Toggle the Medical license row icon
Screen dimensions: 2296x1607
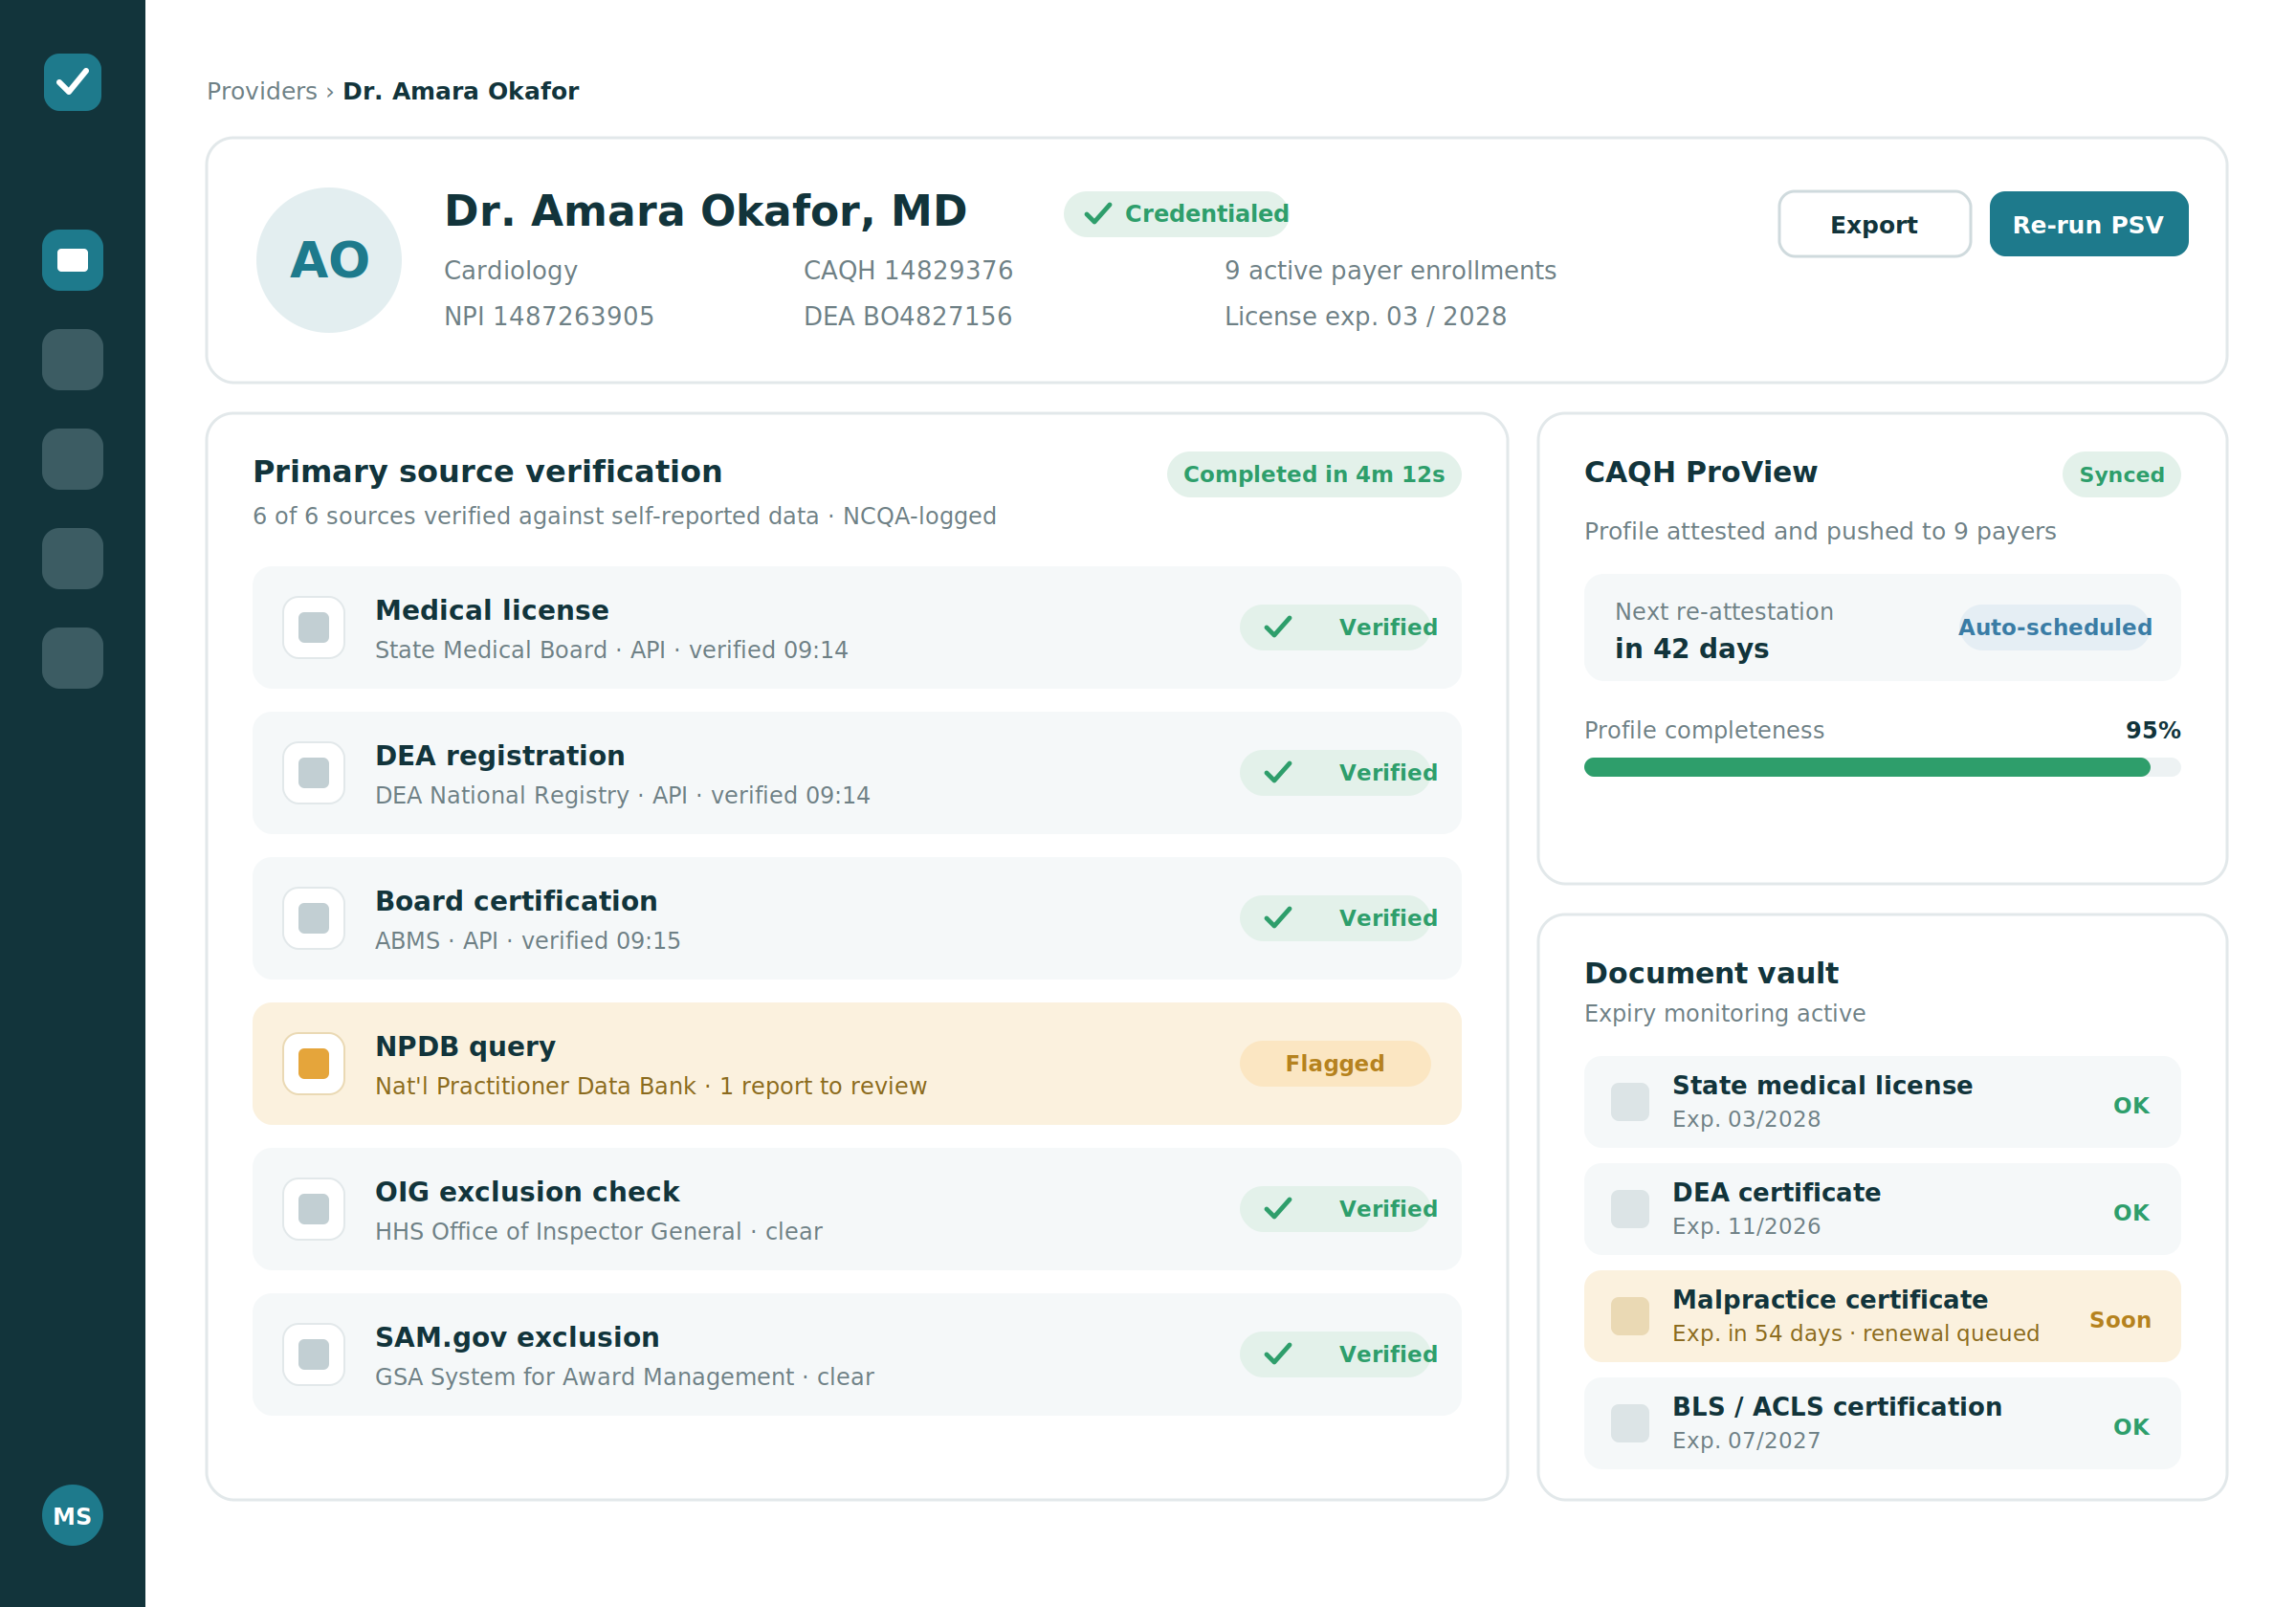tap(314, 627)
